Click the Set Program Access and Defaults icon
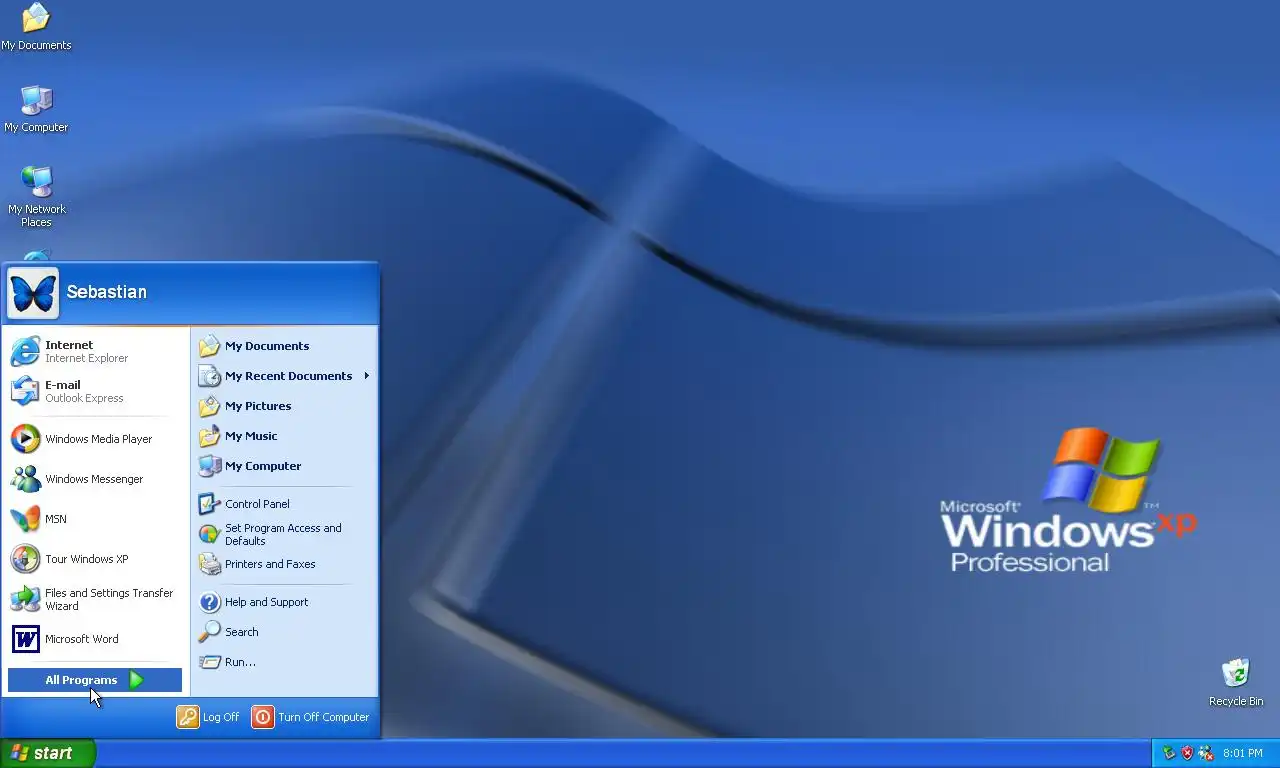Screen dimensions: 1280x768 [x=209, y=534]
